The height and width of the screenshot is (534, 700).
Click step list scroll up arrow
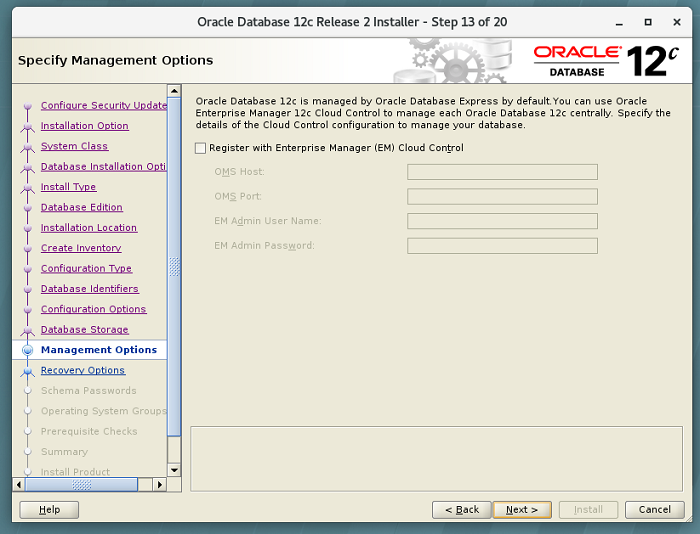[174, 91]
